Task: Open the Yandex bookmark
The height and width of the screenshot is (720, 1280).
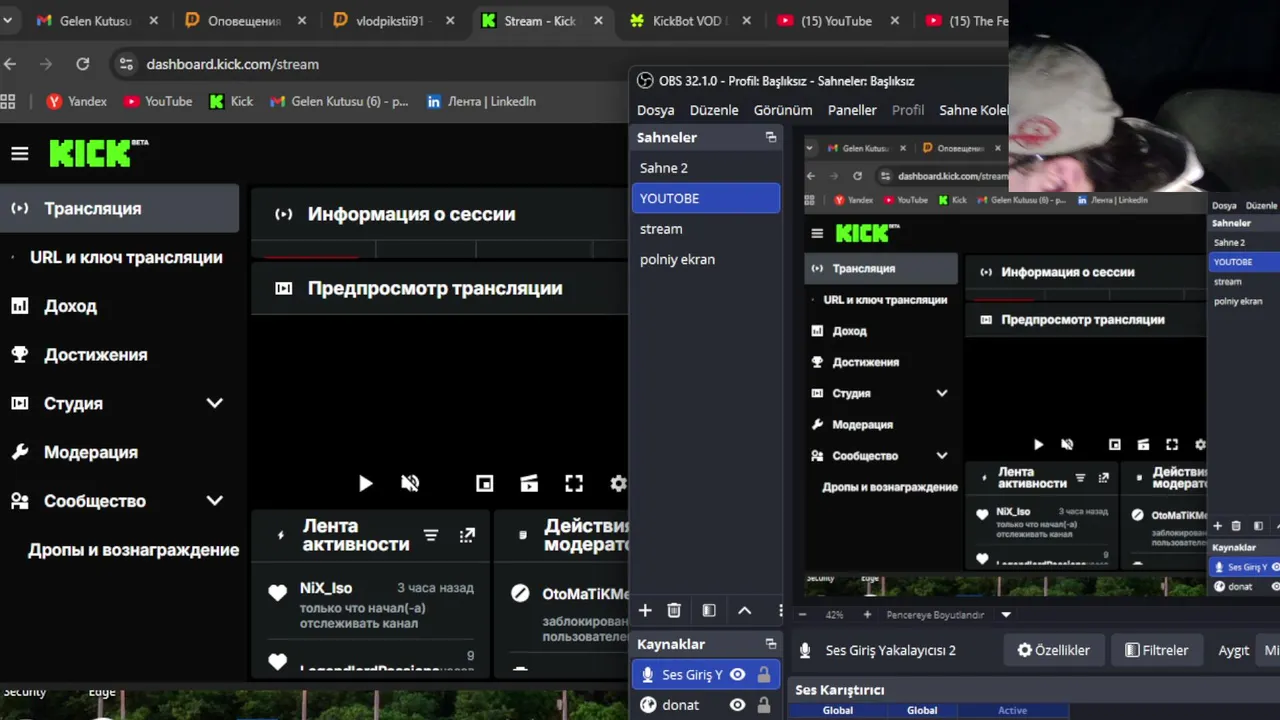Action: point(77,101)
